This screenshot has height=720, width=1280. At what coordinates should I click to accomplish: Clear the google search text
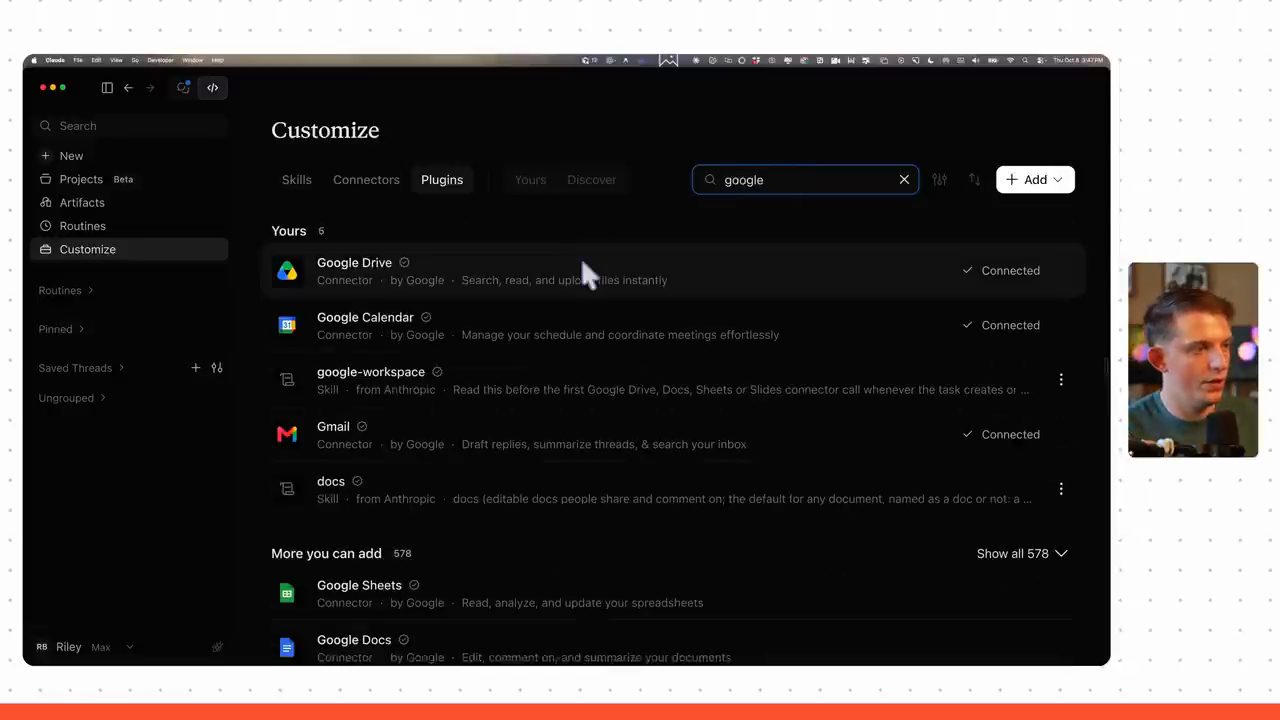click(x=904, y=180)
